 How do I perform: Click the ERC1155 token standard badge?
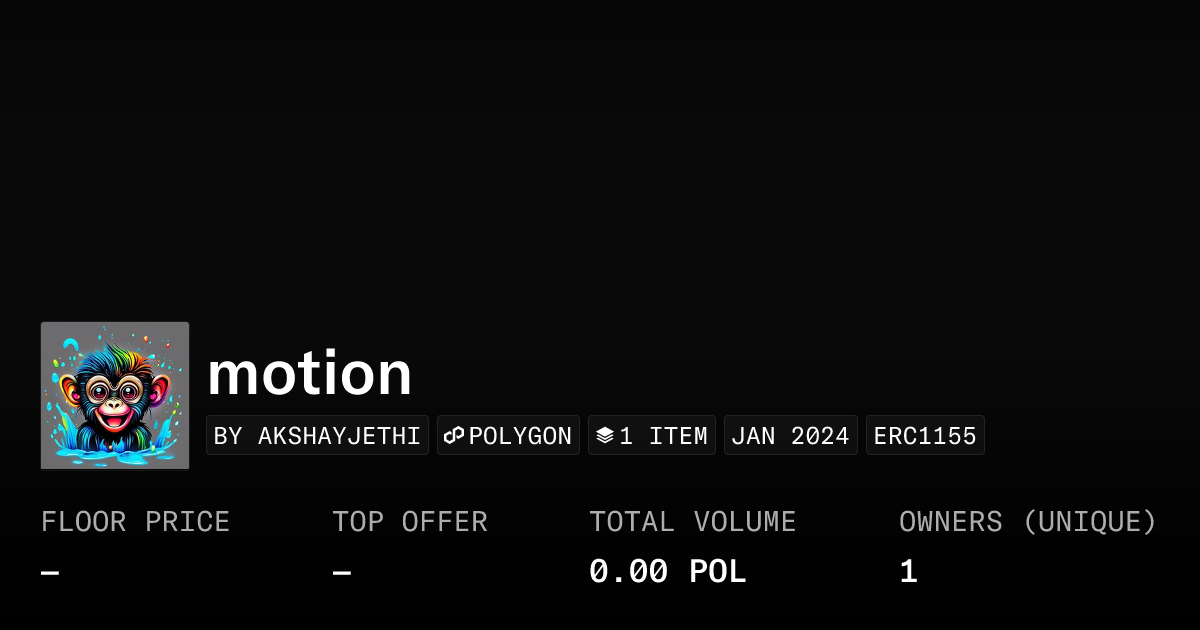(x=925, y=436)
